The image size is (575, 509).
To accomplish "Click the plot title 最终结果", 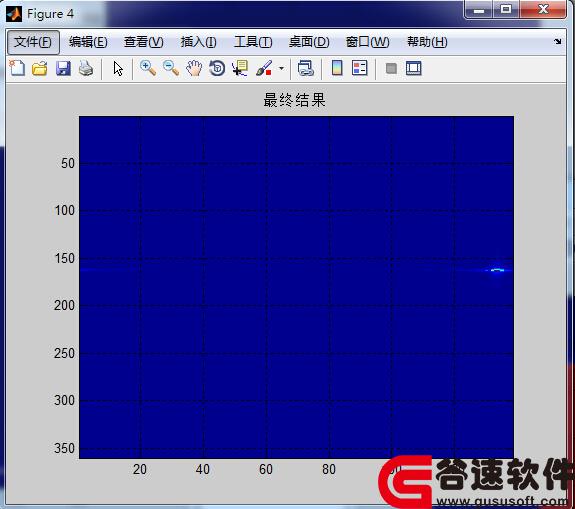I will tap(294, 100).
